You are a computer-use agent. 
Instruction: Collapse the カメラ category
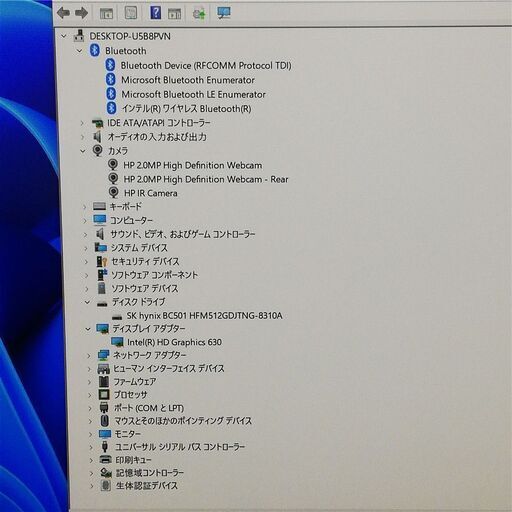point(83,151)
